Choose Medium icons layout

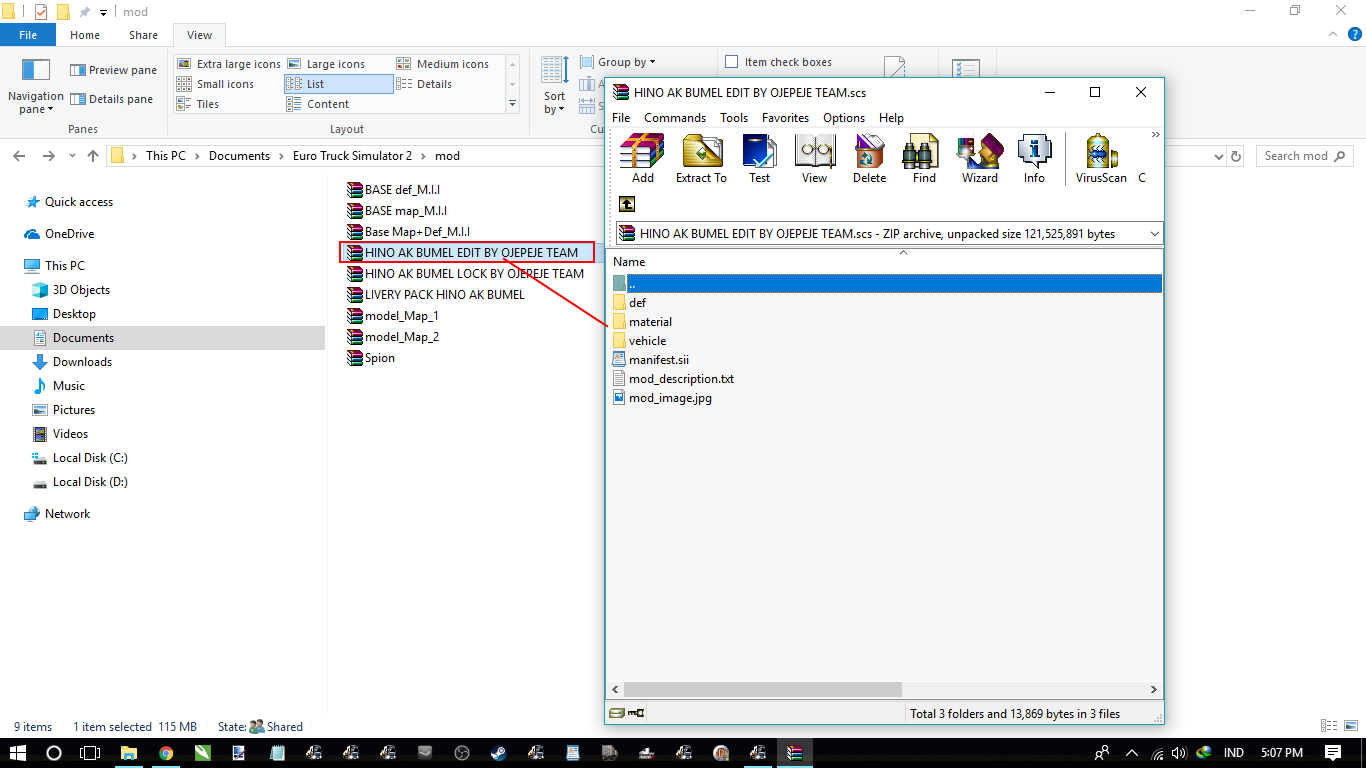(443, 64)
